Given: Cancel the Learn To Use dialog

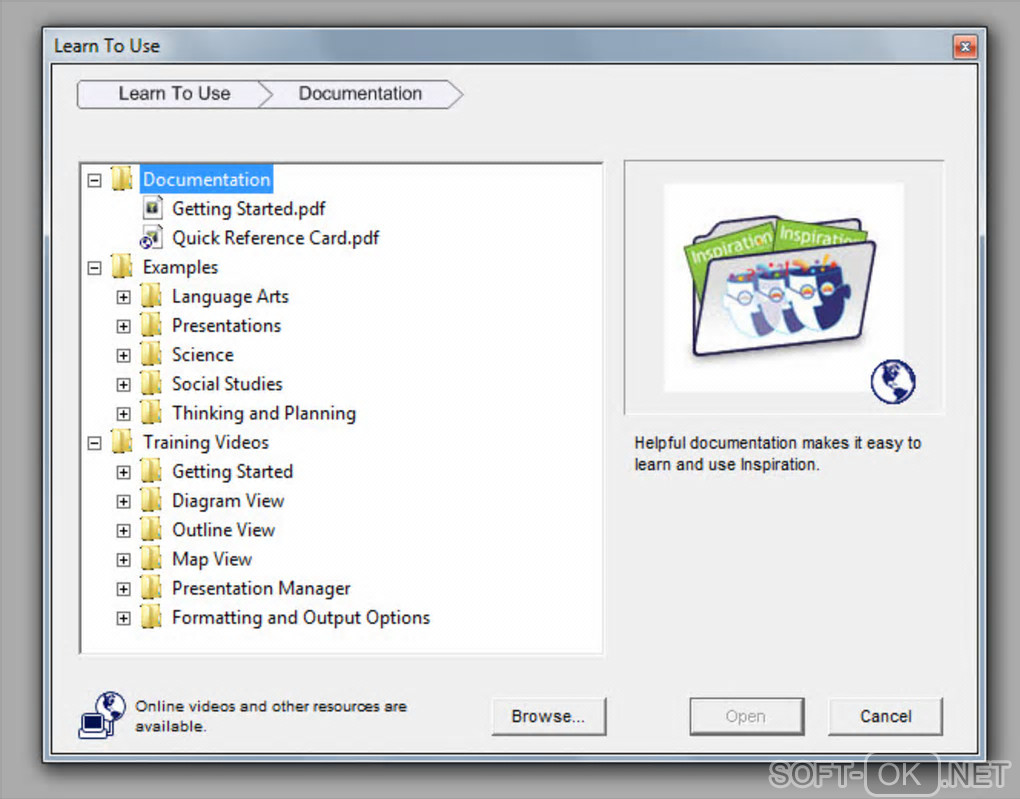Looking at the screenshot, I should (x=885, y=716).
